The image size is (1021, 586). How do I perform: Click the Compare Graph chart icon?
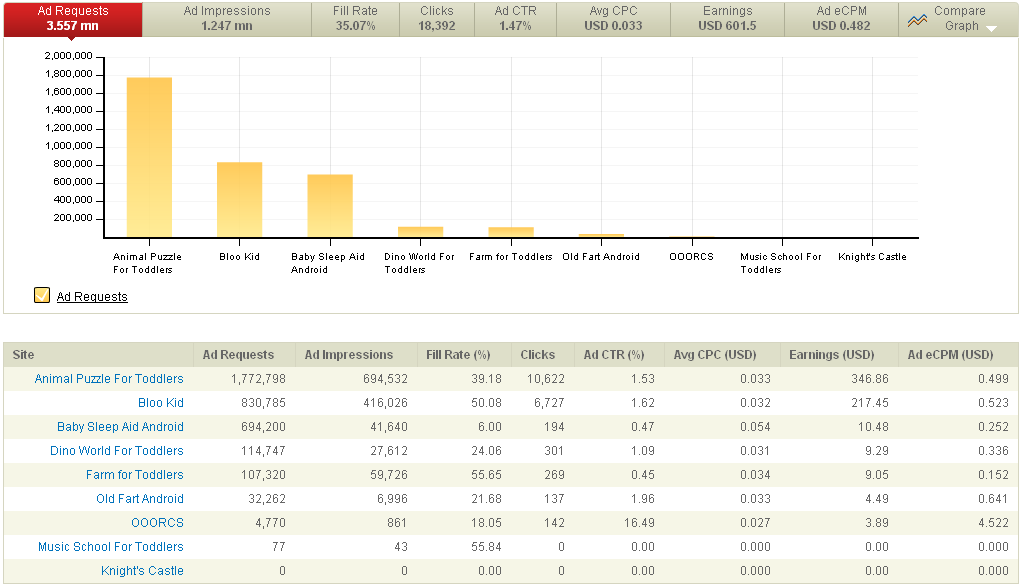(917, 19)
